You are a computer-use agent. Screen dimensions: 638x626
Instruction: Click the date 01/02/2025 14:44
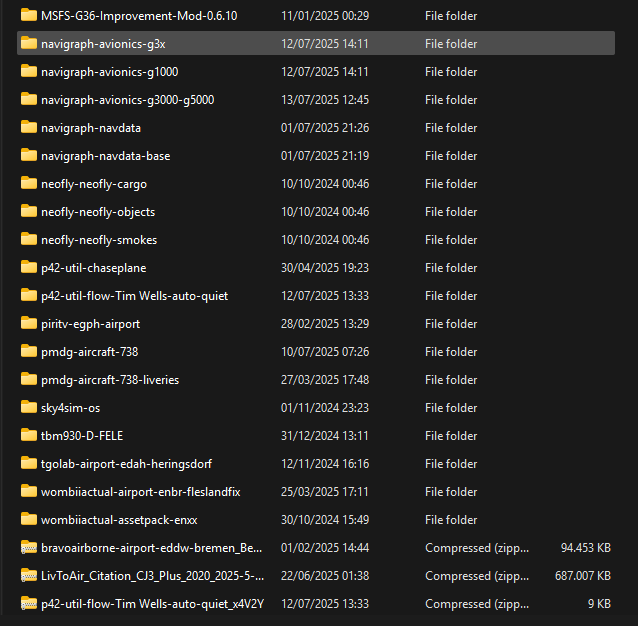pyautogui.click(x=325, y=548)
